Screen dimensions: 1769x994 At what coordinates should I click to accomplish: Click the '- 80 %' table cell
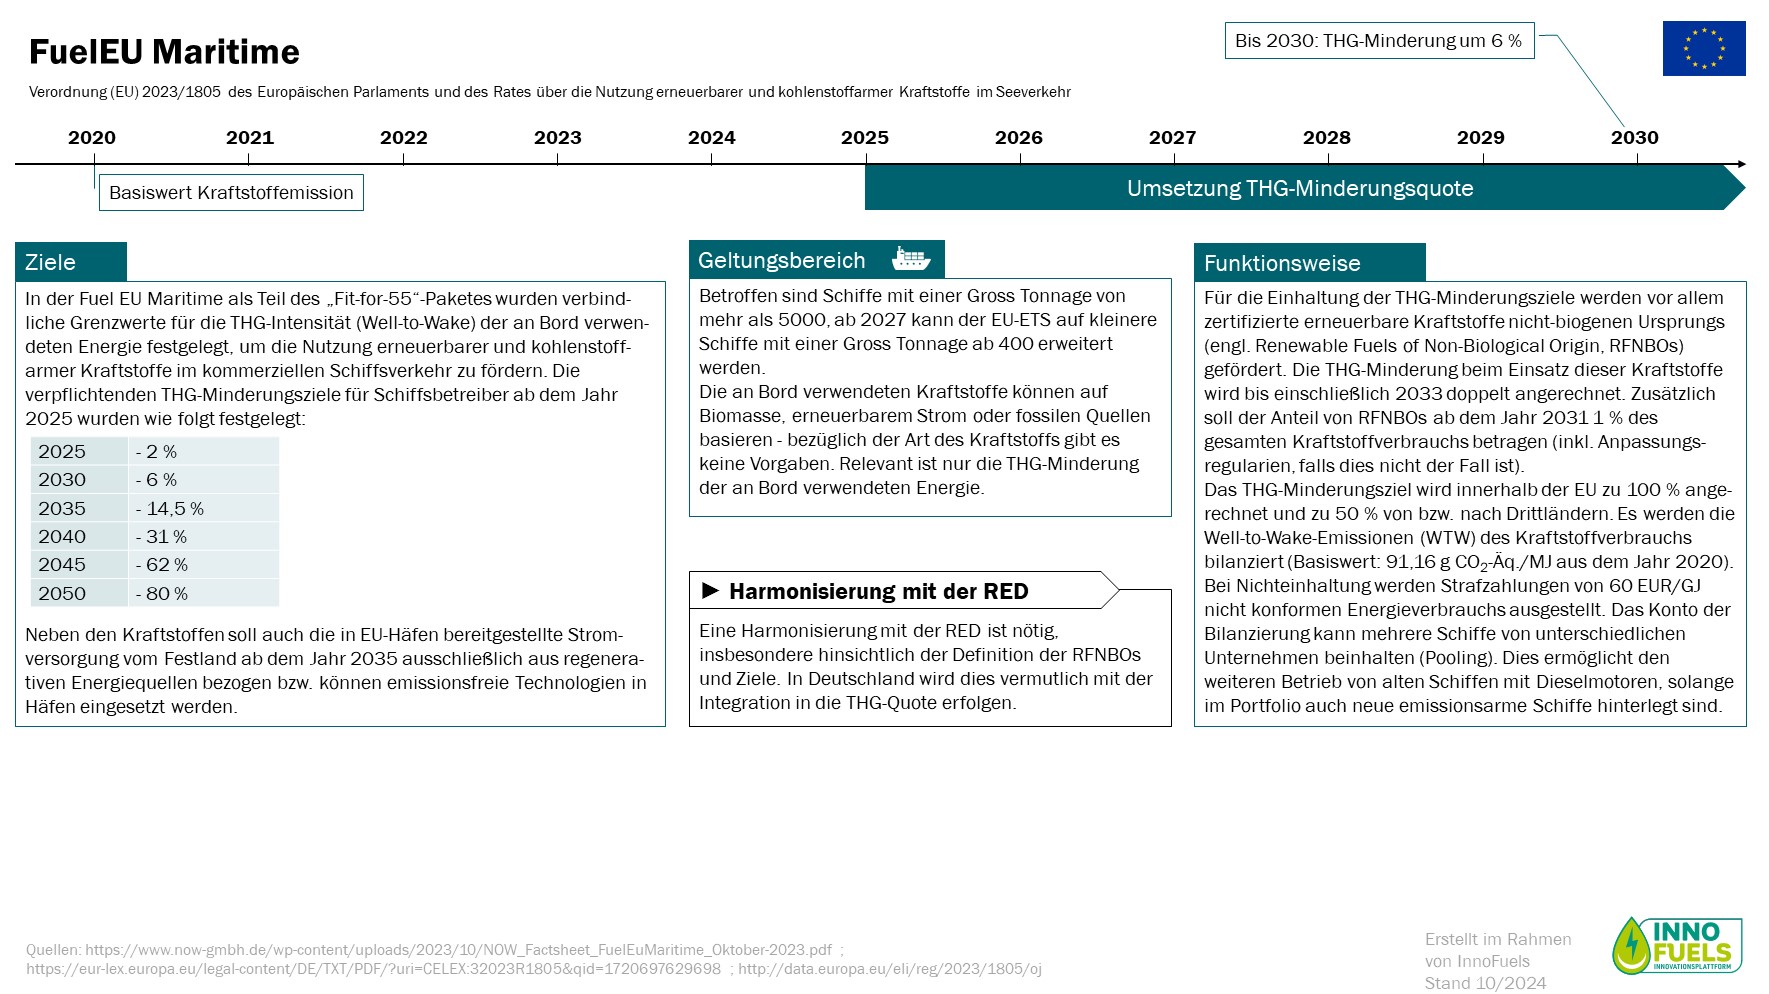pyautogui.click(x=204, y=594)
